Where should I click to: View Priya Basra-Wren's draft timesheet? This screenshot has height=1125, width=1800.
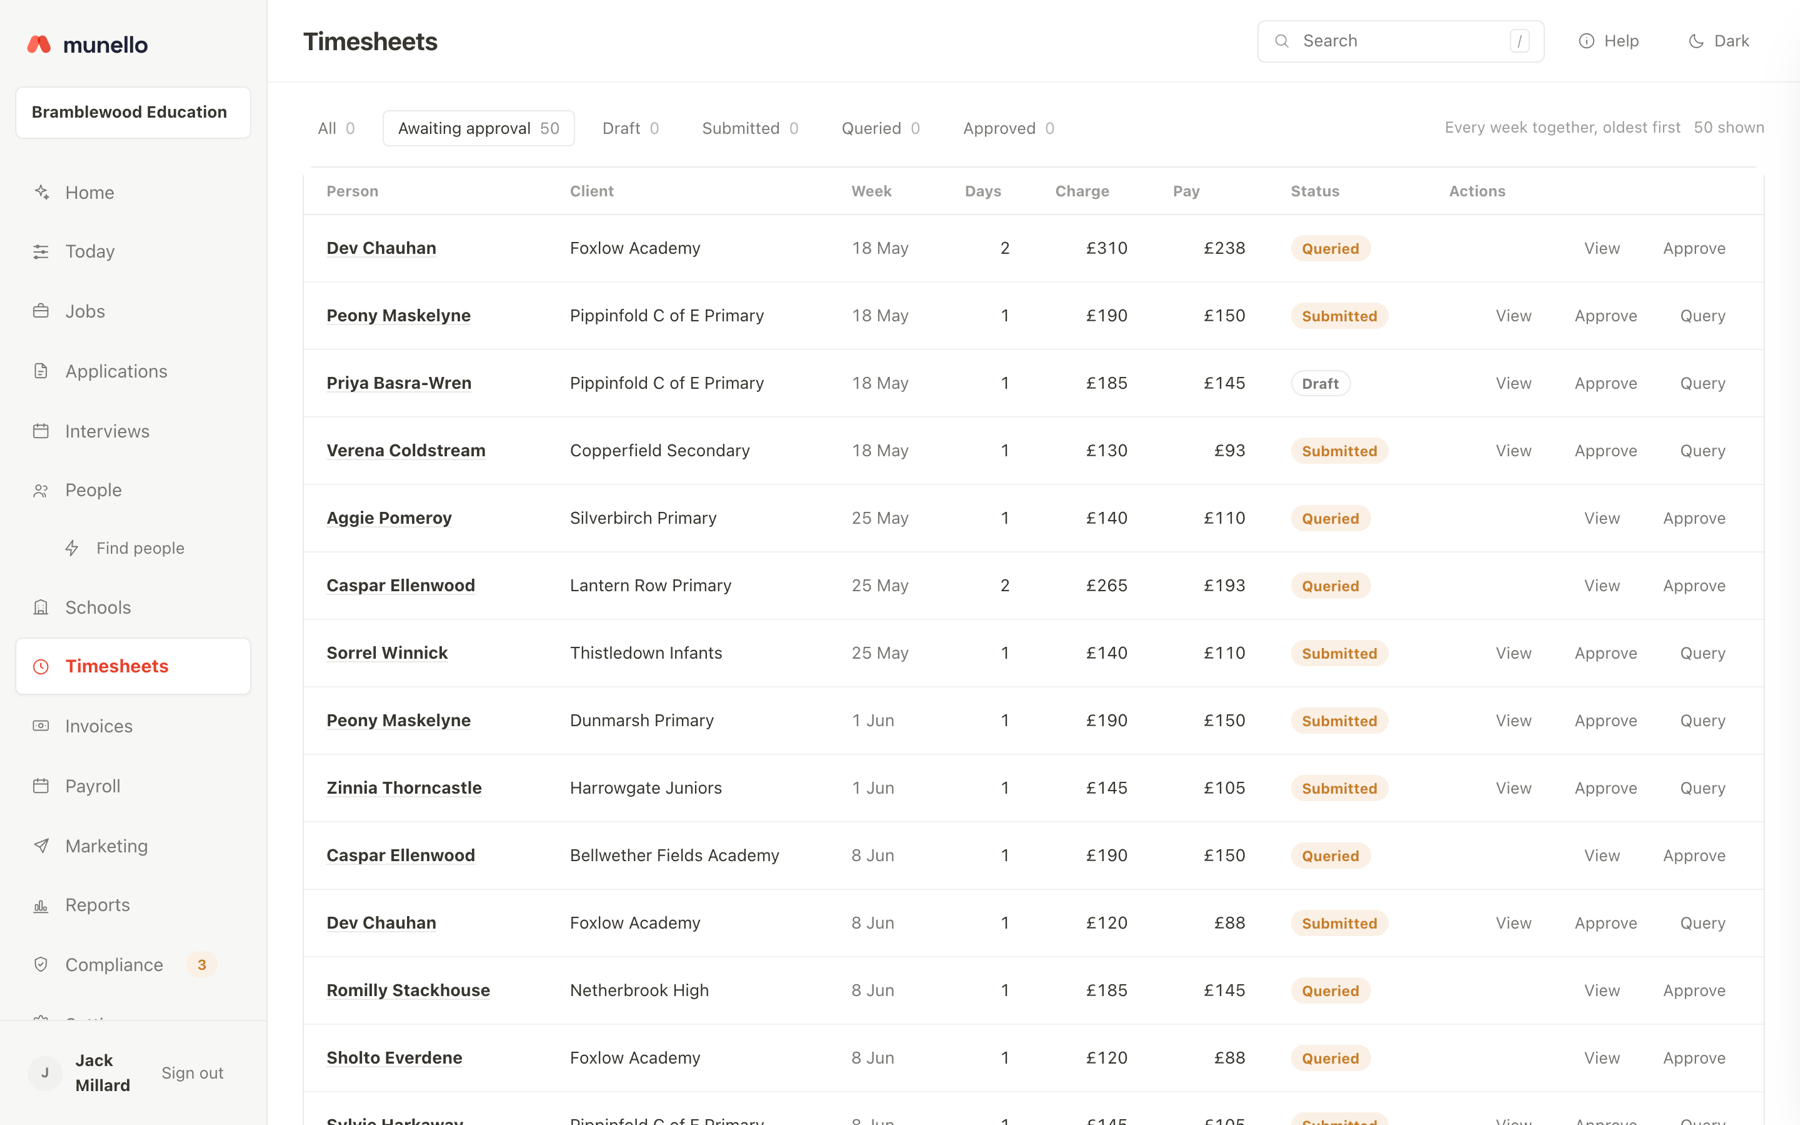(1513, 383)
